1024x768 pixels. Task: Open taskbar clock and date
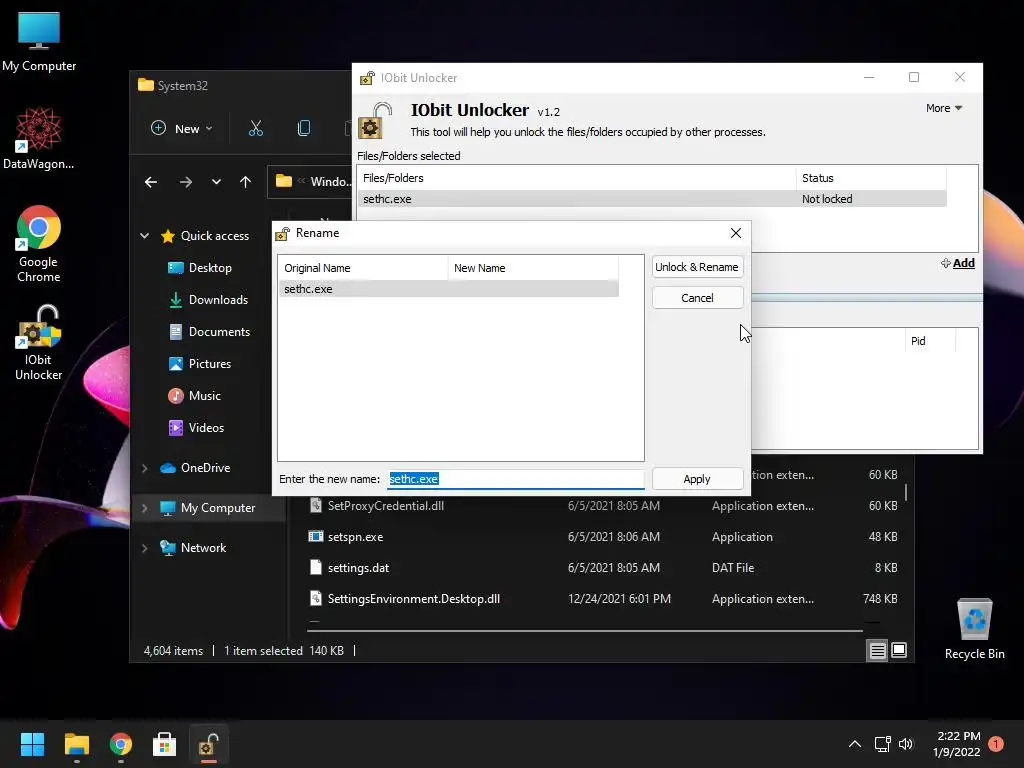point(958,744)
